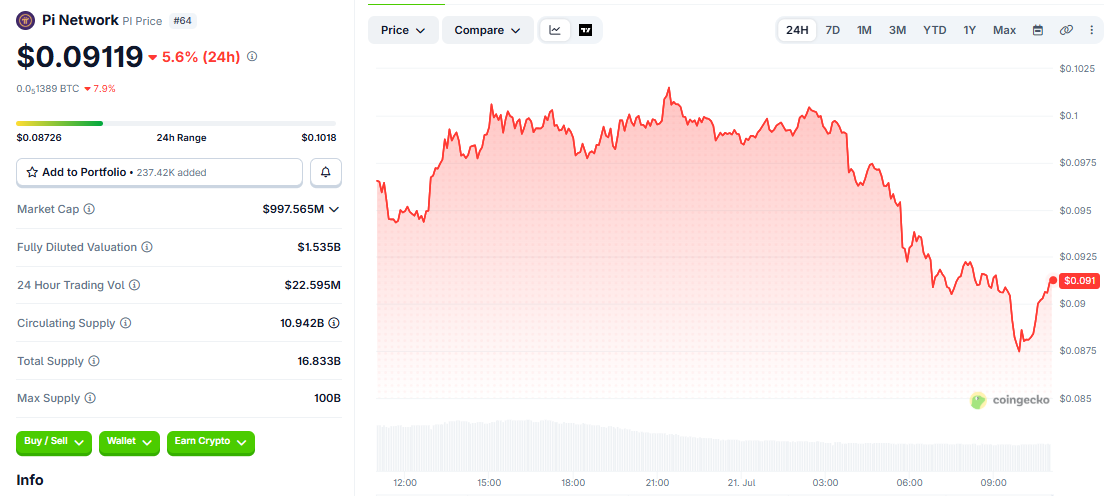Select the 1Y time range tab
1117x496 pixels.
click(970, 30)
